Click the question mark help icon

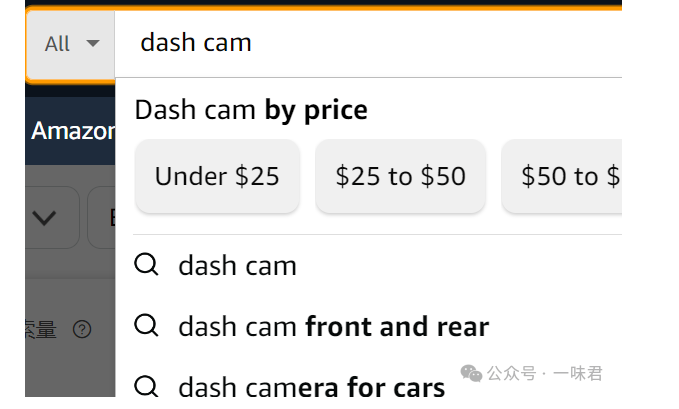[82, 329]
